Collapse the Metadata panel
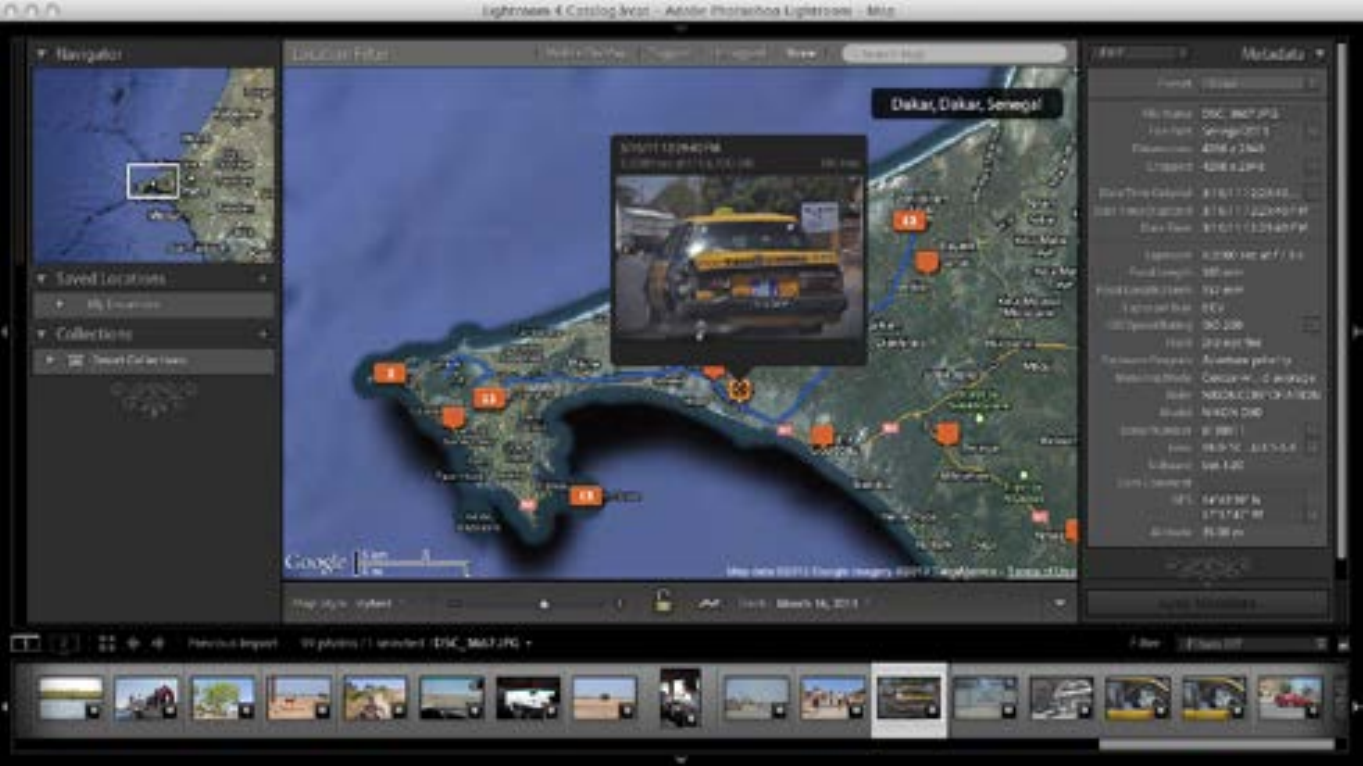The image size is (1363, 766). coord(1320,54)
